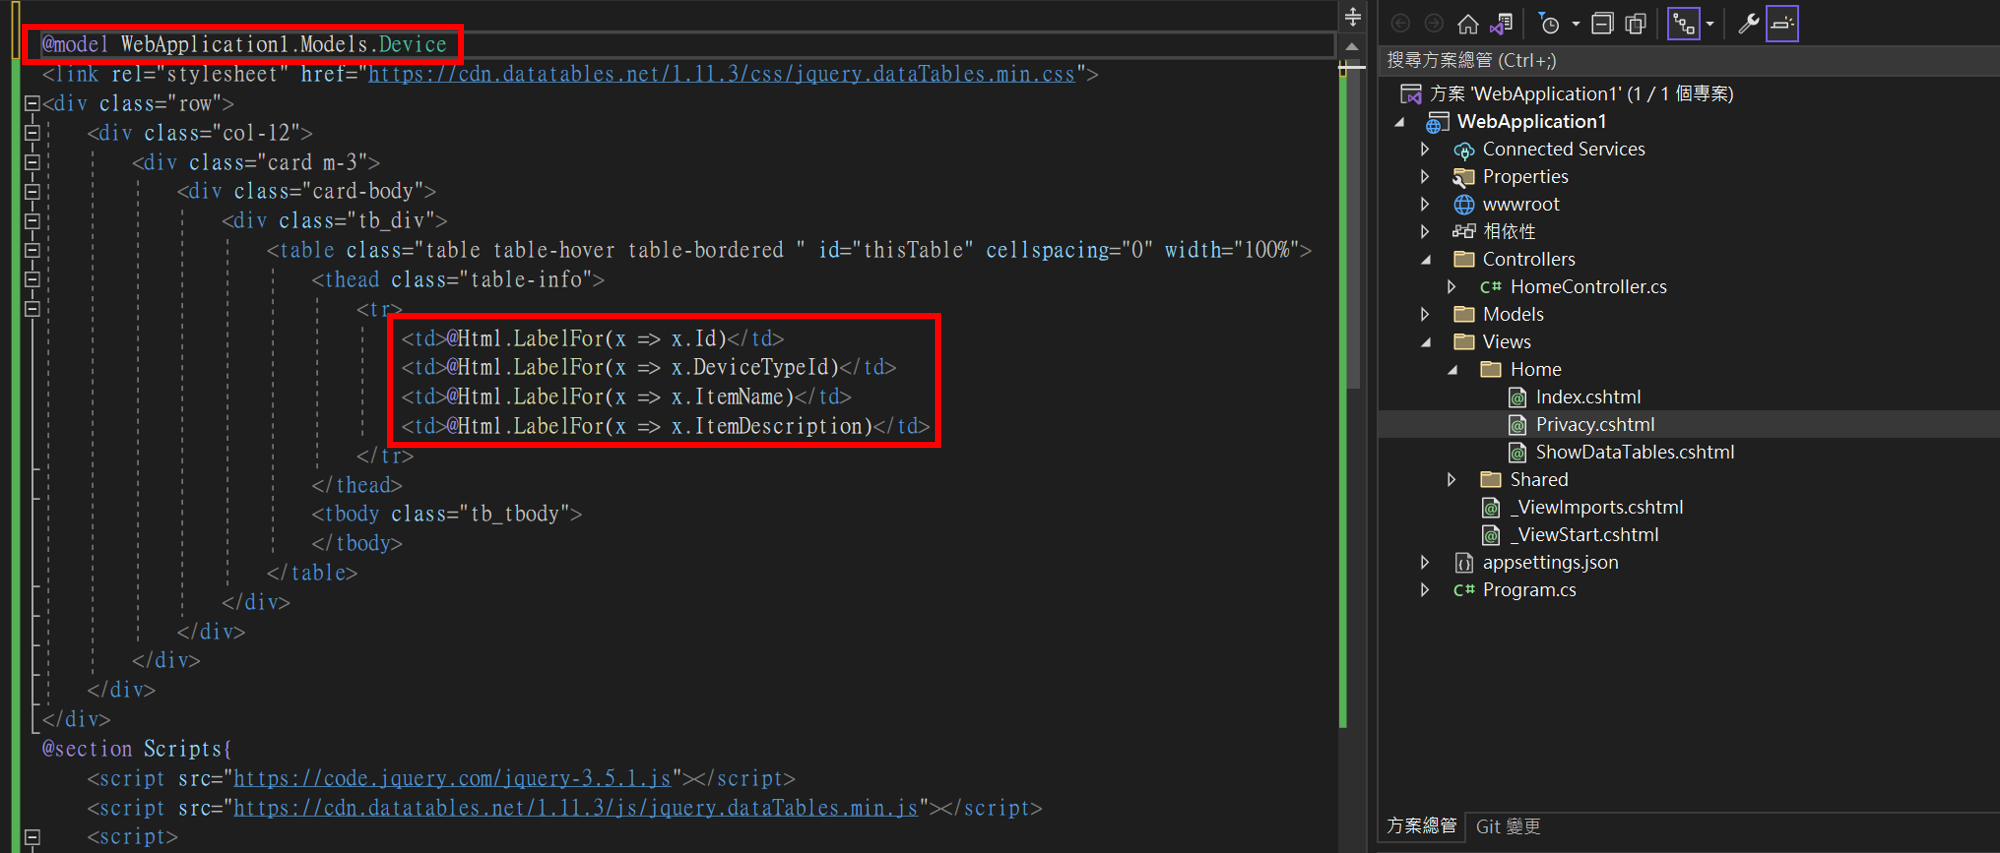Expand the Shared folder in Views
Viewport: 2000px width, 853px height.
(x=1452, y=480)
